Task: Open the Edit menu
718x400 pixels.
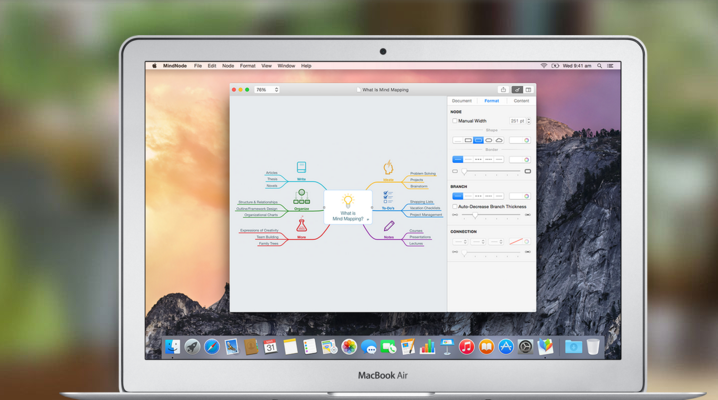Action: click(212, 66)
